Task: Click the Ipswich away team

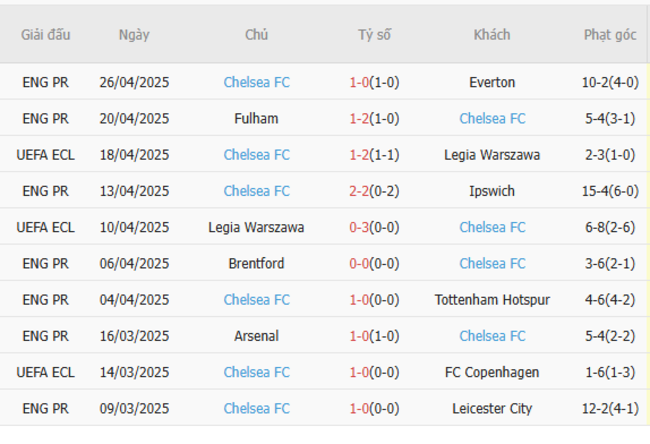Action: pyautogui.click(x=492, y=191)
